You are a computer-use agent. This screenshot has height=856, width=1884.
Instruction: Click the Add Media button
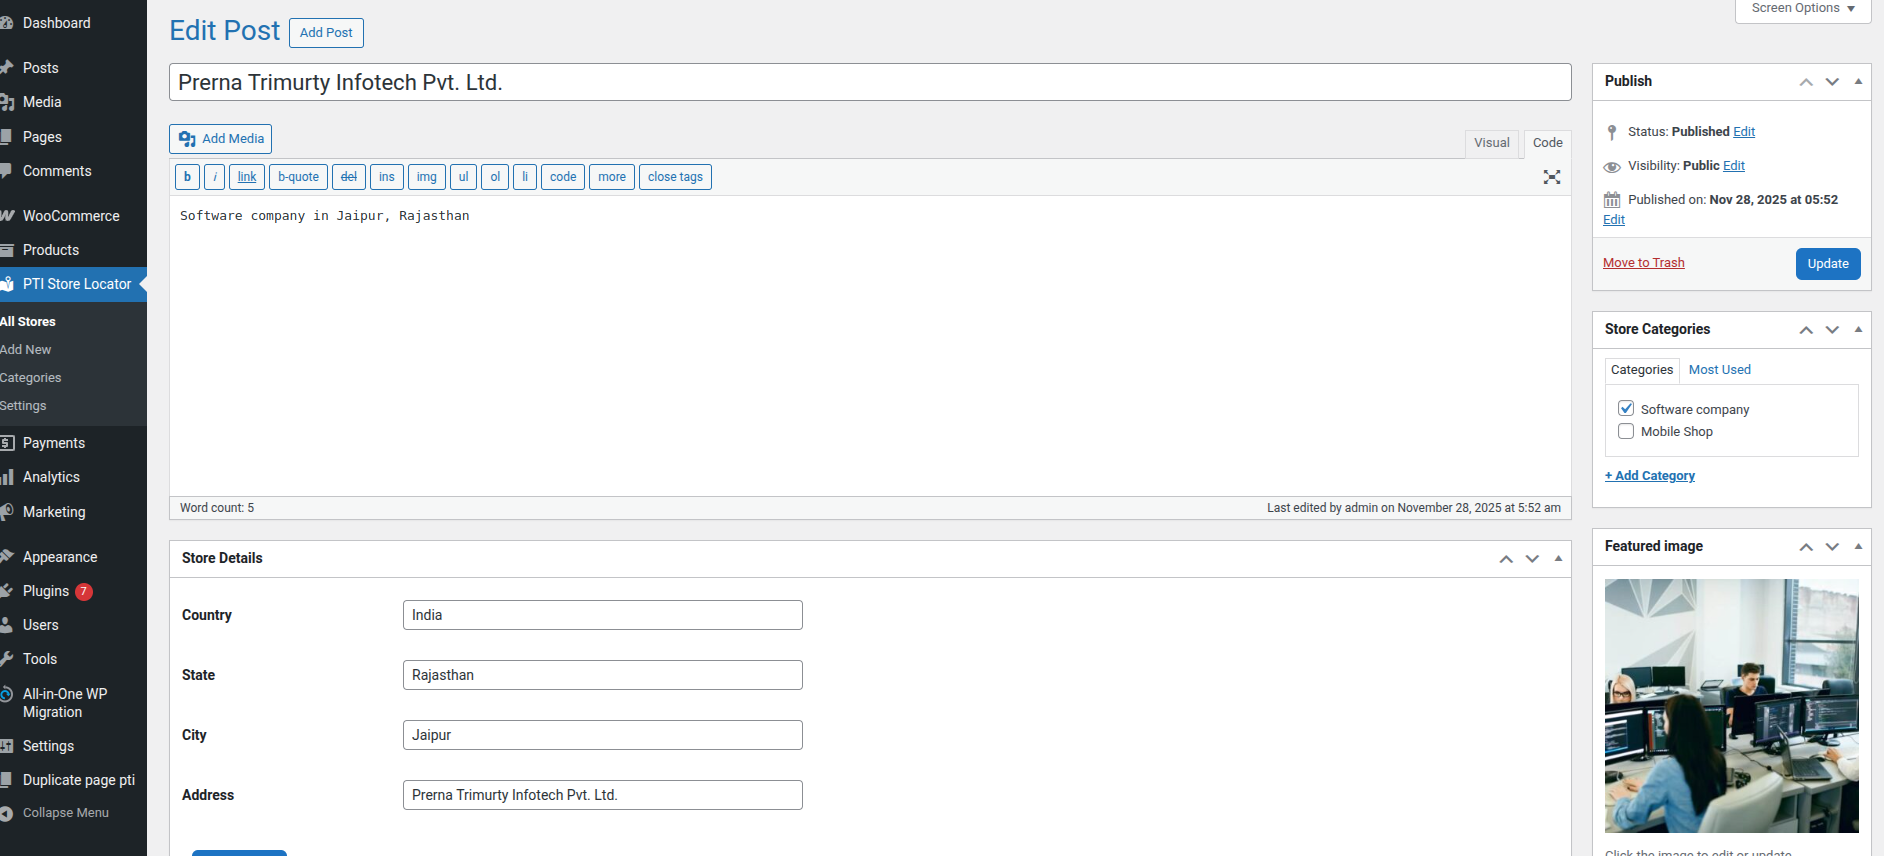click(221, 139)
